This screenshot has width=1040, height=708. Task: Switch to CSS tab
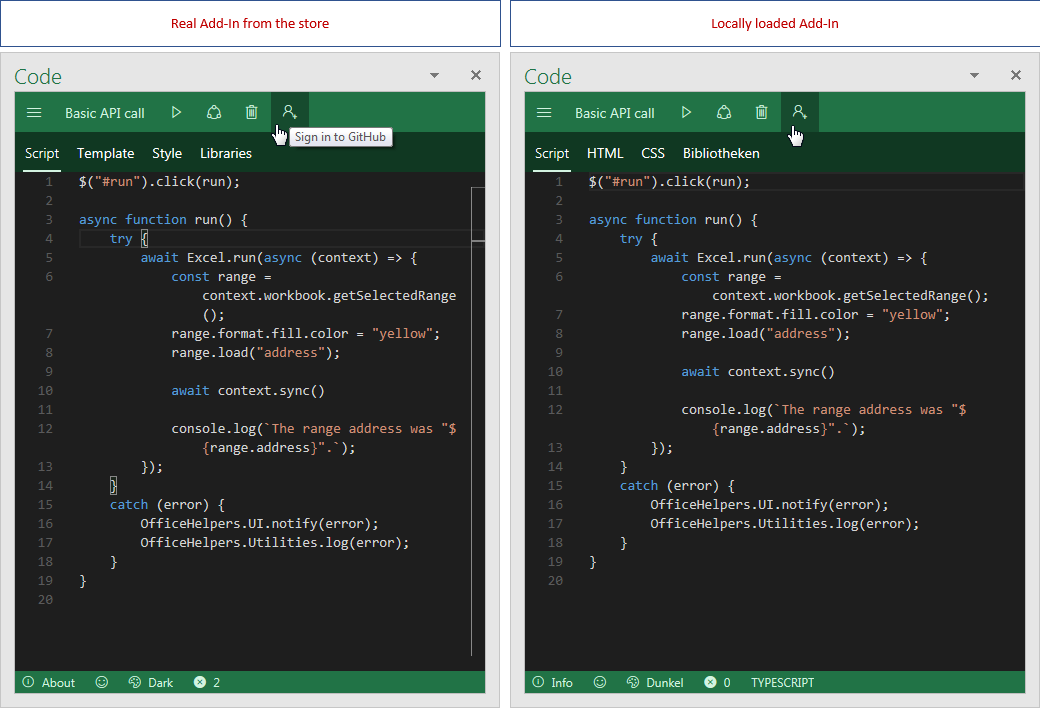coord(653,153)
